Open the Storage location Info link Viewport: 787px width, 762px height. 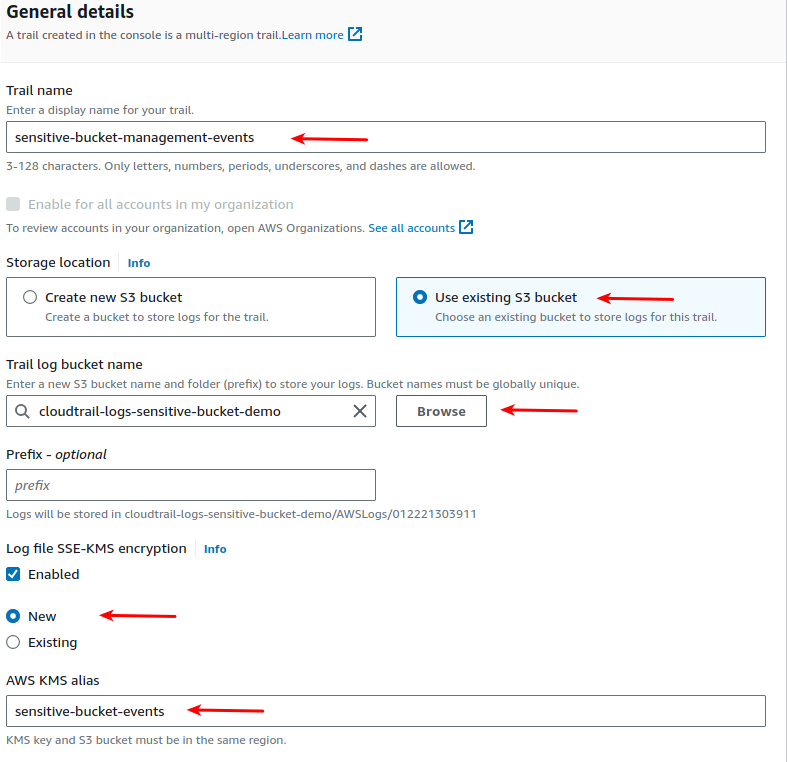coord(139,263)
